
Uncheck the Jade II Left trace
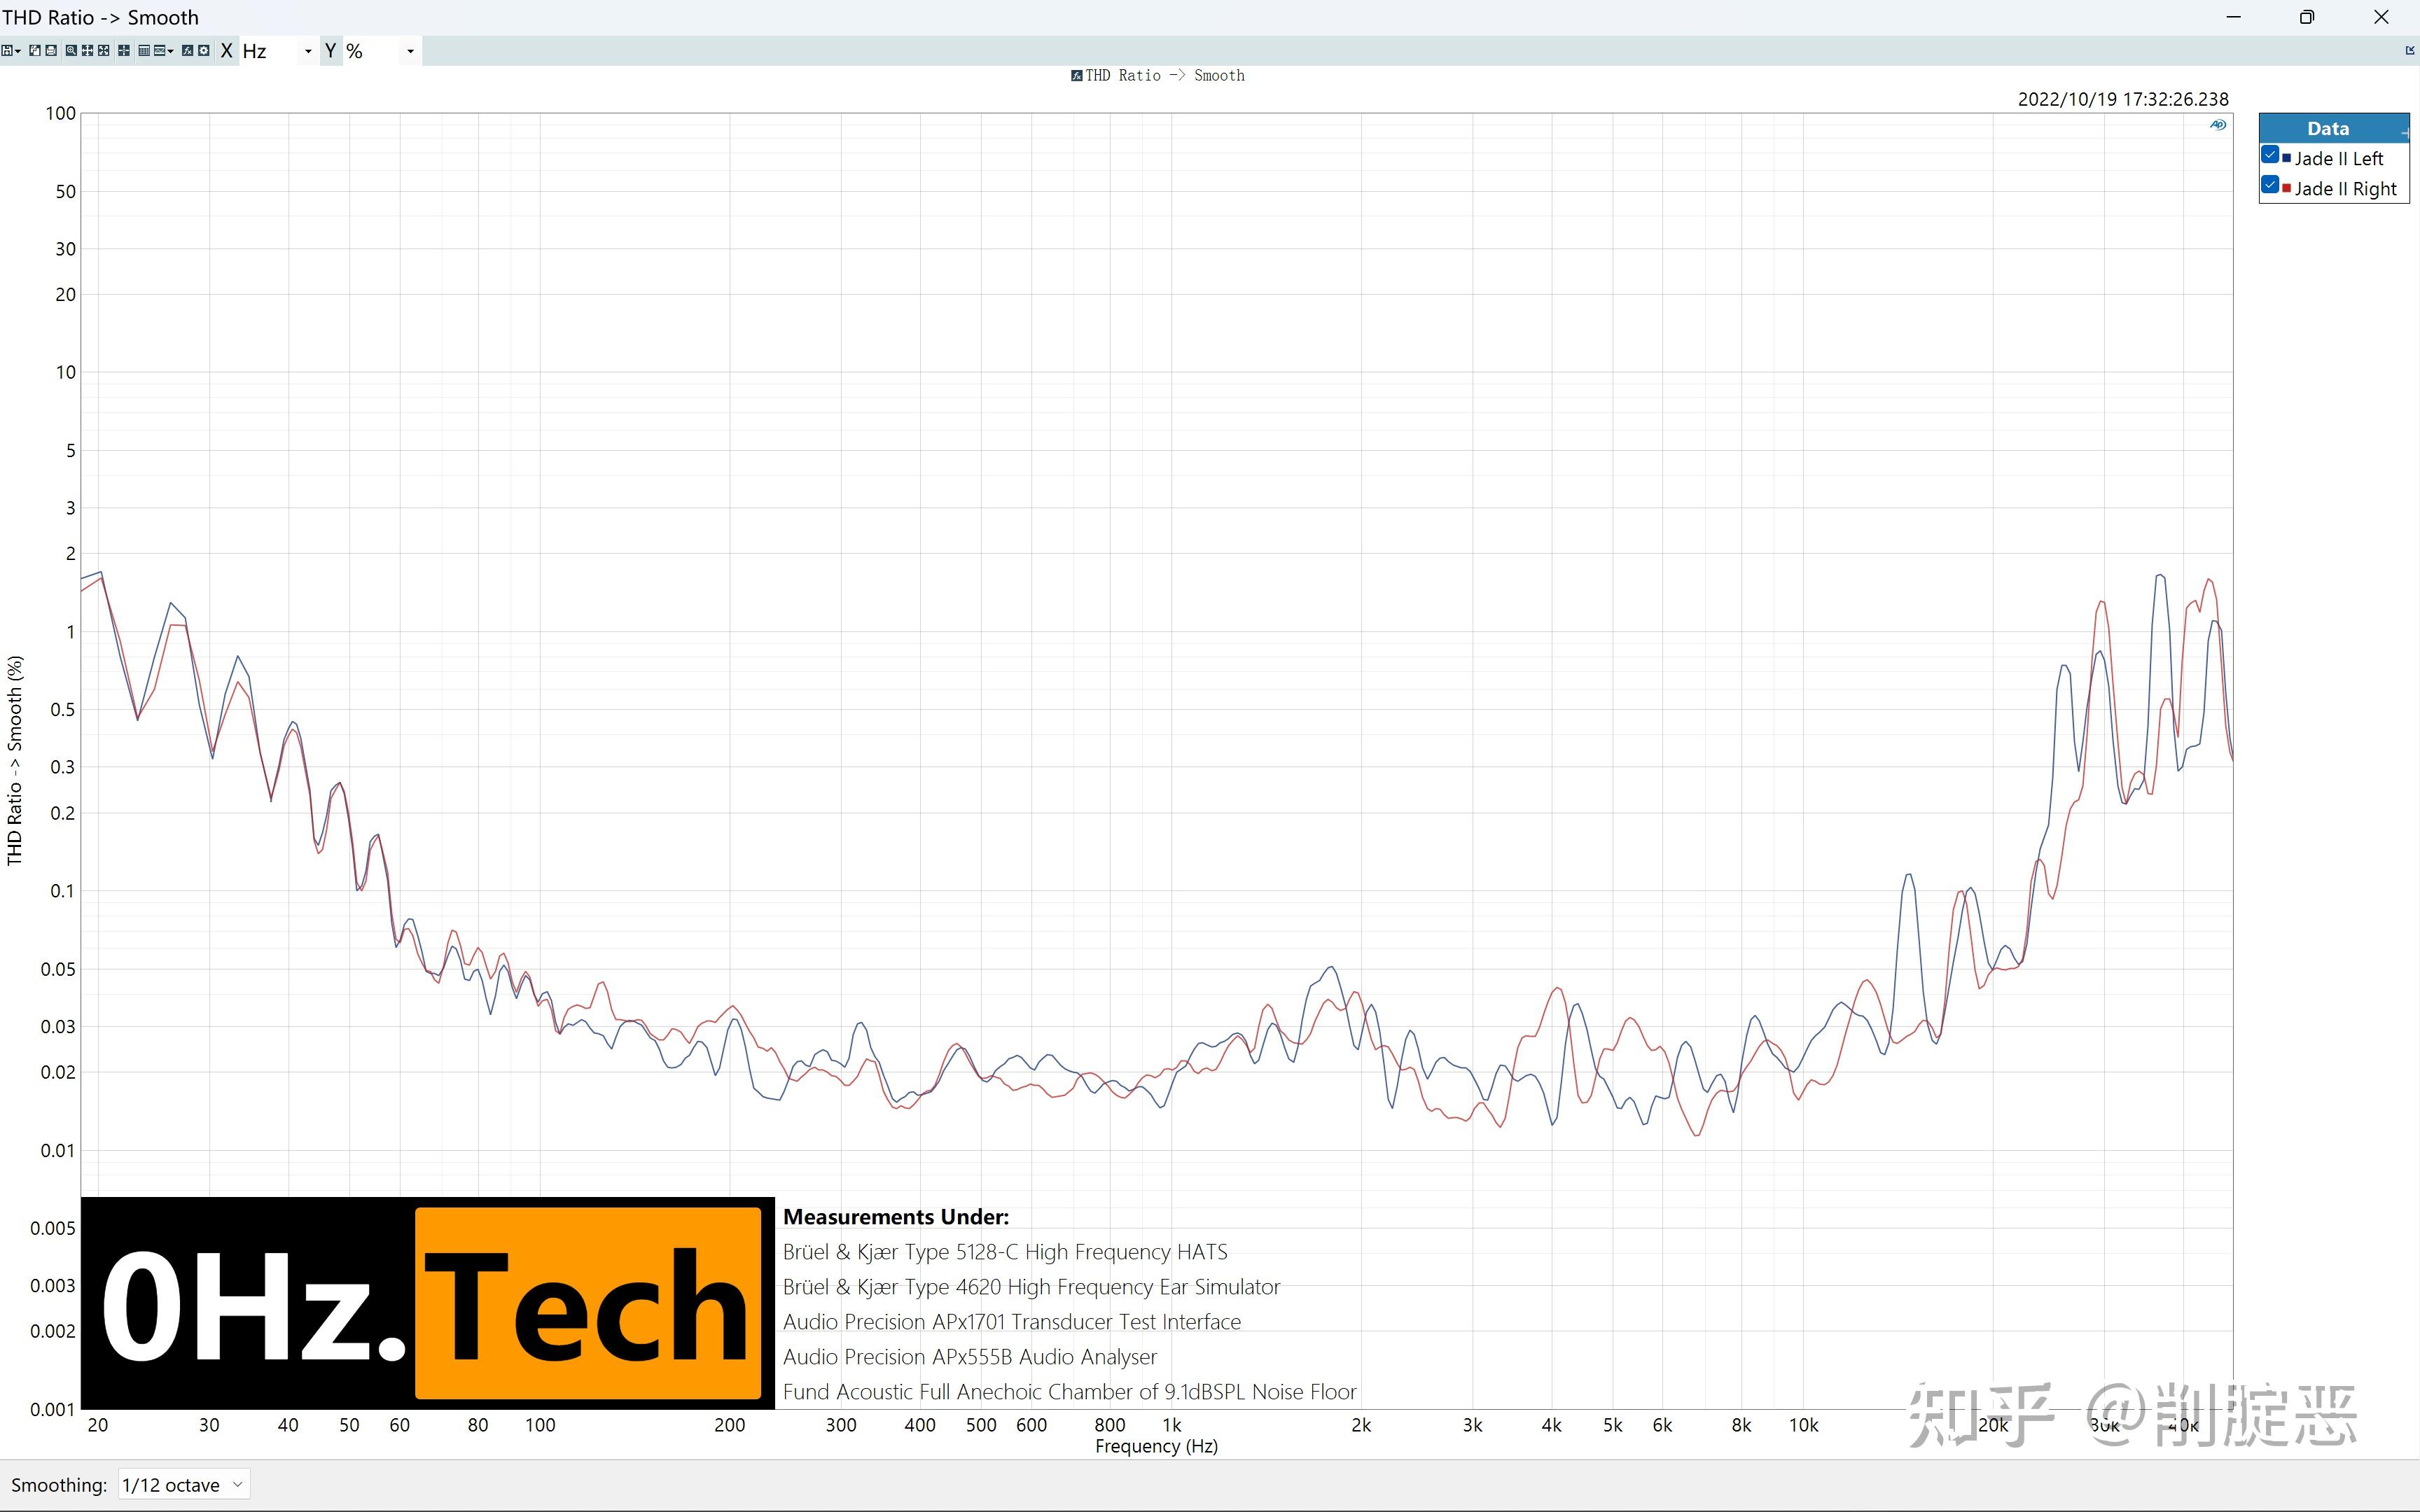click(x=2270, y=155)
